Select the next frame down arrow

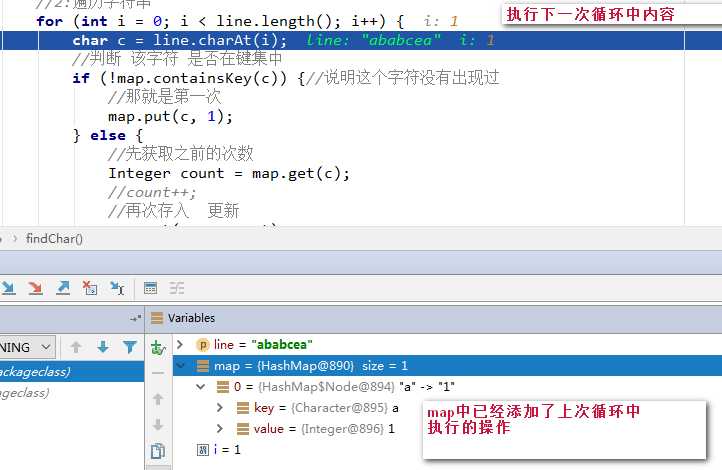click(103, 347)
